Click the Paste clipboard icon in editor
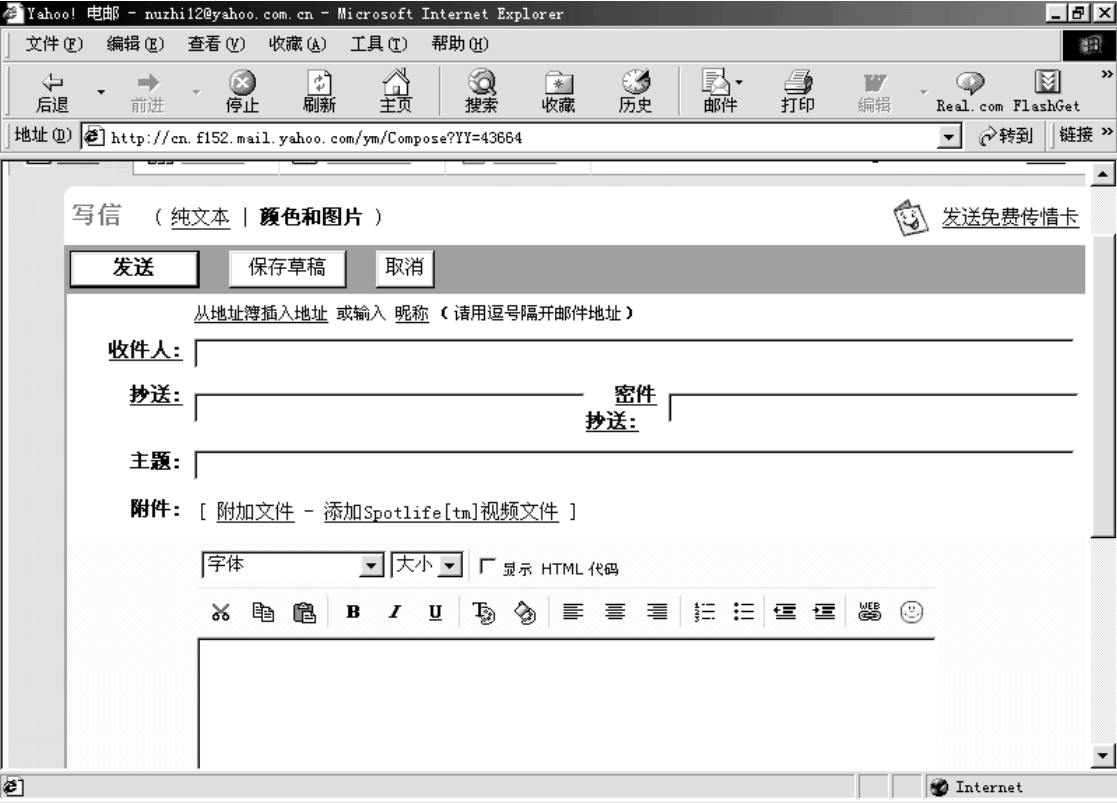This screenshot has height=803, width=1117. (x=304, y=612)
